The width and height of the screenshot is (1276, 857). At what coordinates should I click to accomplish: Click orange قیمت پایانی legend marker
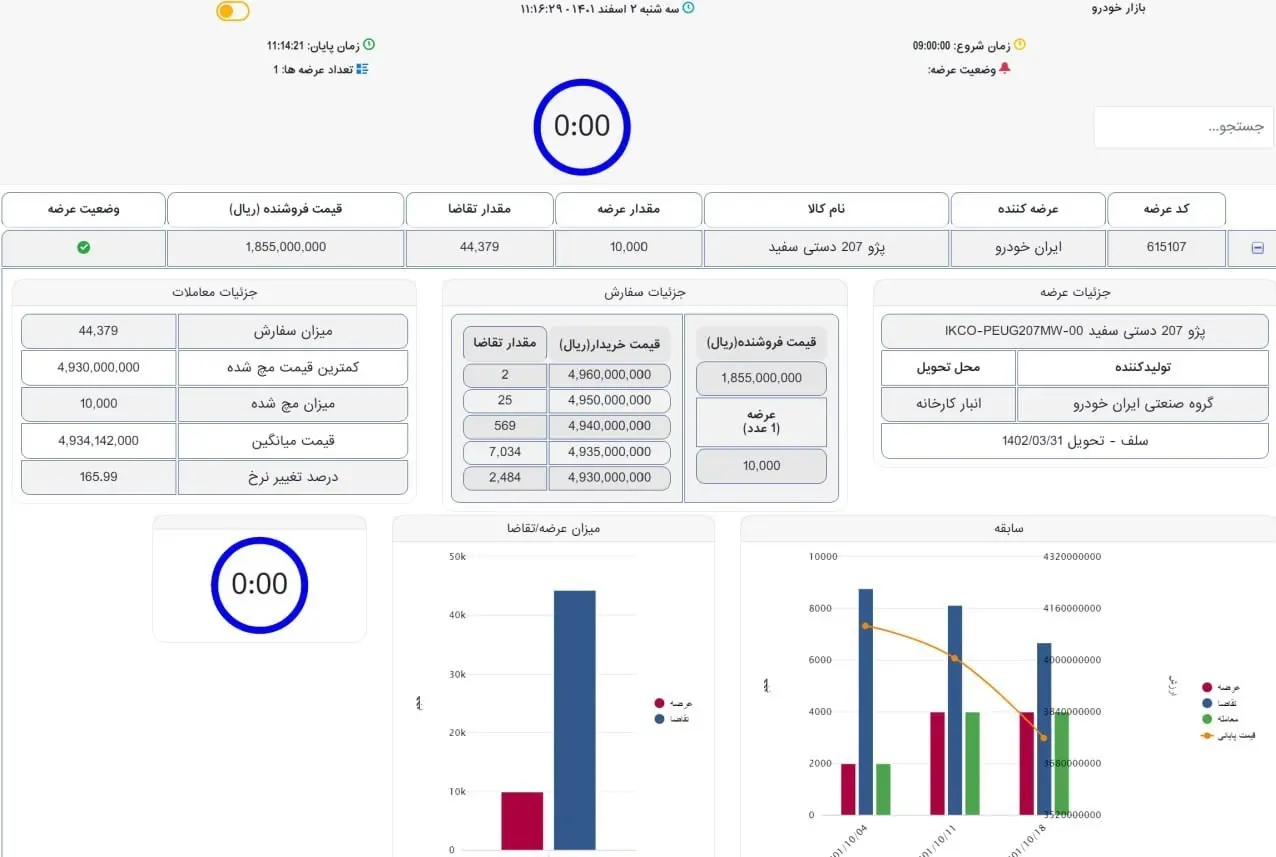(x=1207, y=735)
